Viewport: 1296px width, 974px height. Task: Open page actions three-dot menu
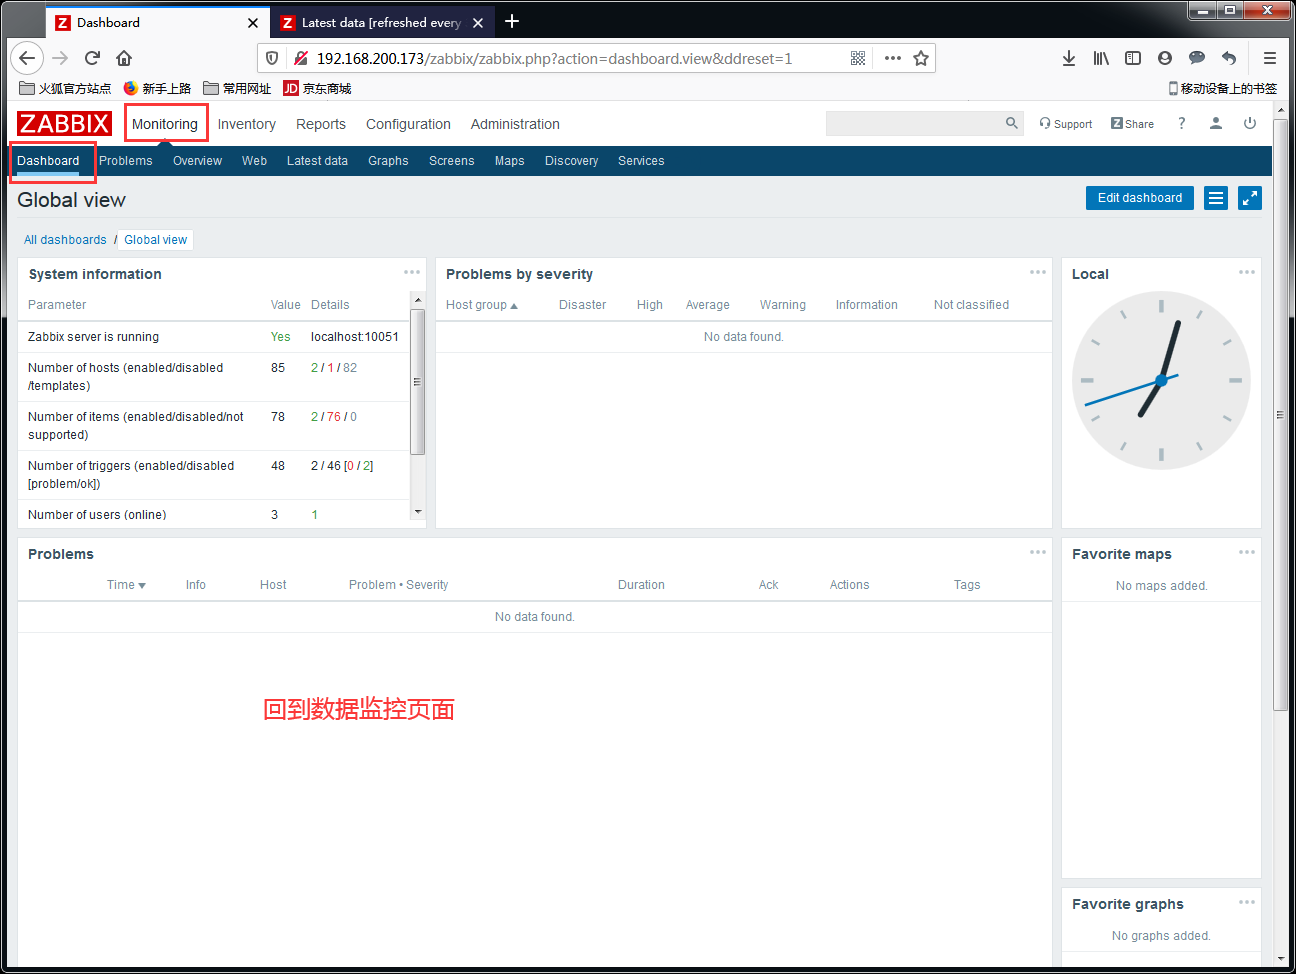click(893, 58)
